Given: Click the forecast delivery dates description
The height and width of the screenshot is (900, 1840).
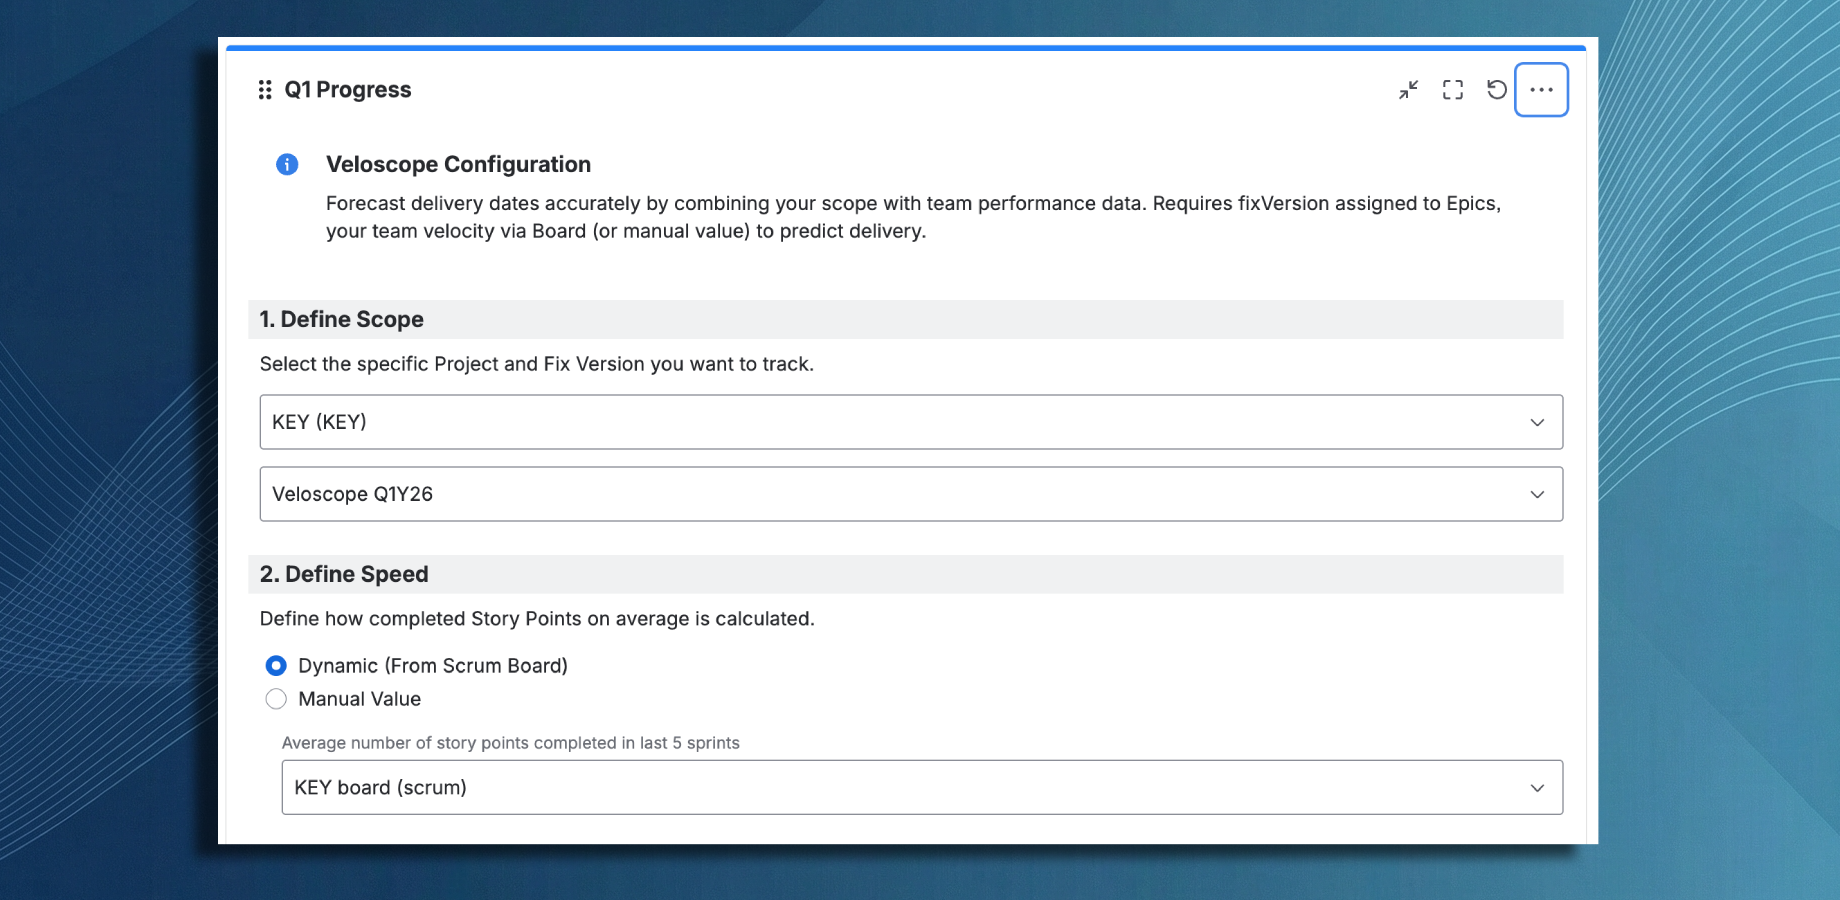Looking at the screenshot, I should (912, 217).
